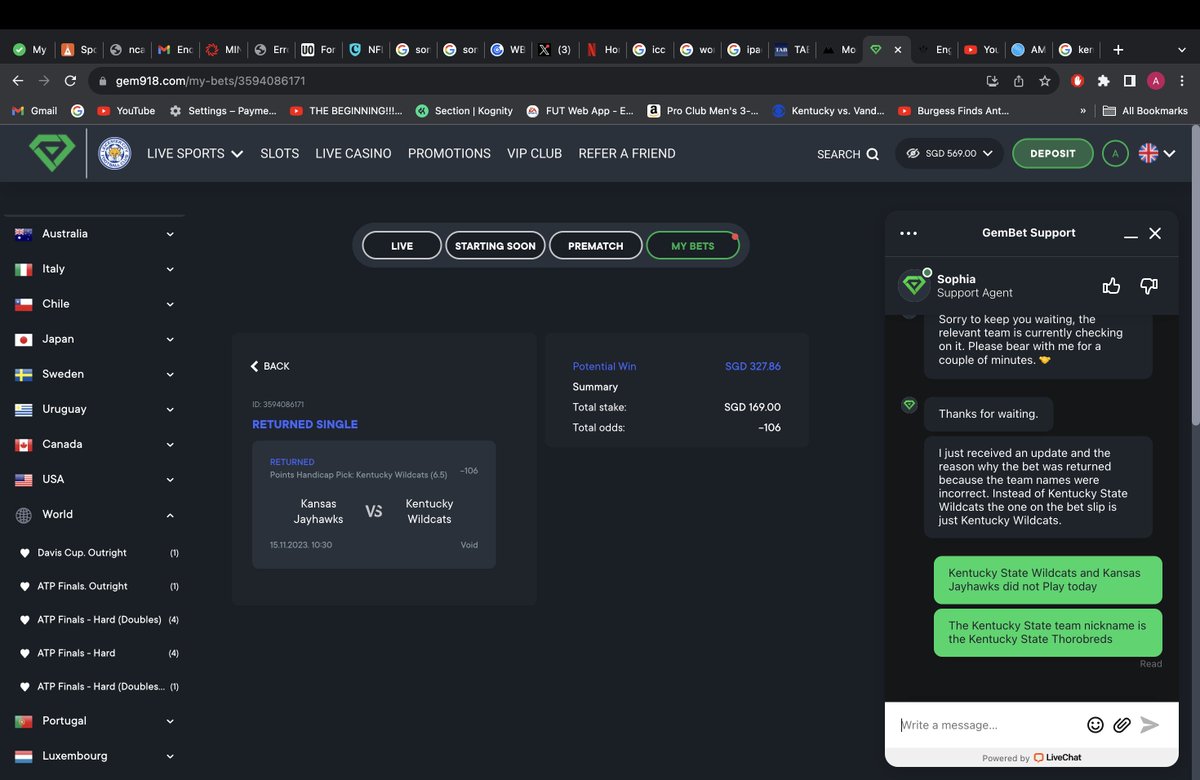The height and width of the screenshot is (780, 1200).
Task: Open emoji picker in chat
Action: click(x=1095, y=725)
